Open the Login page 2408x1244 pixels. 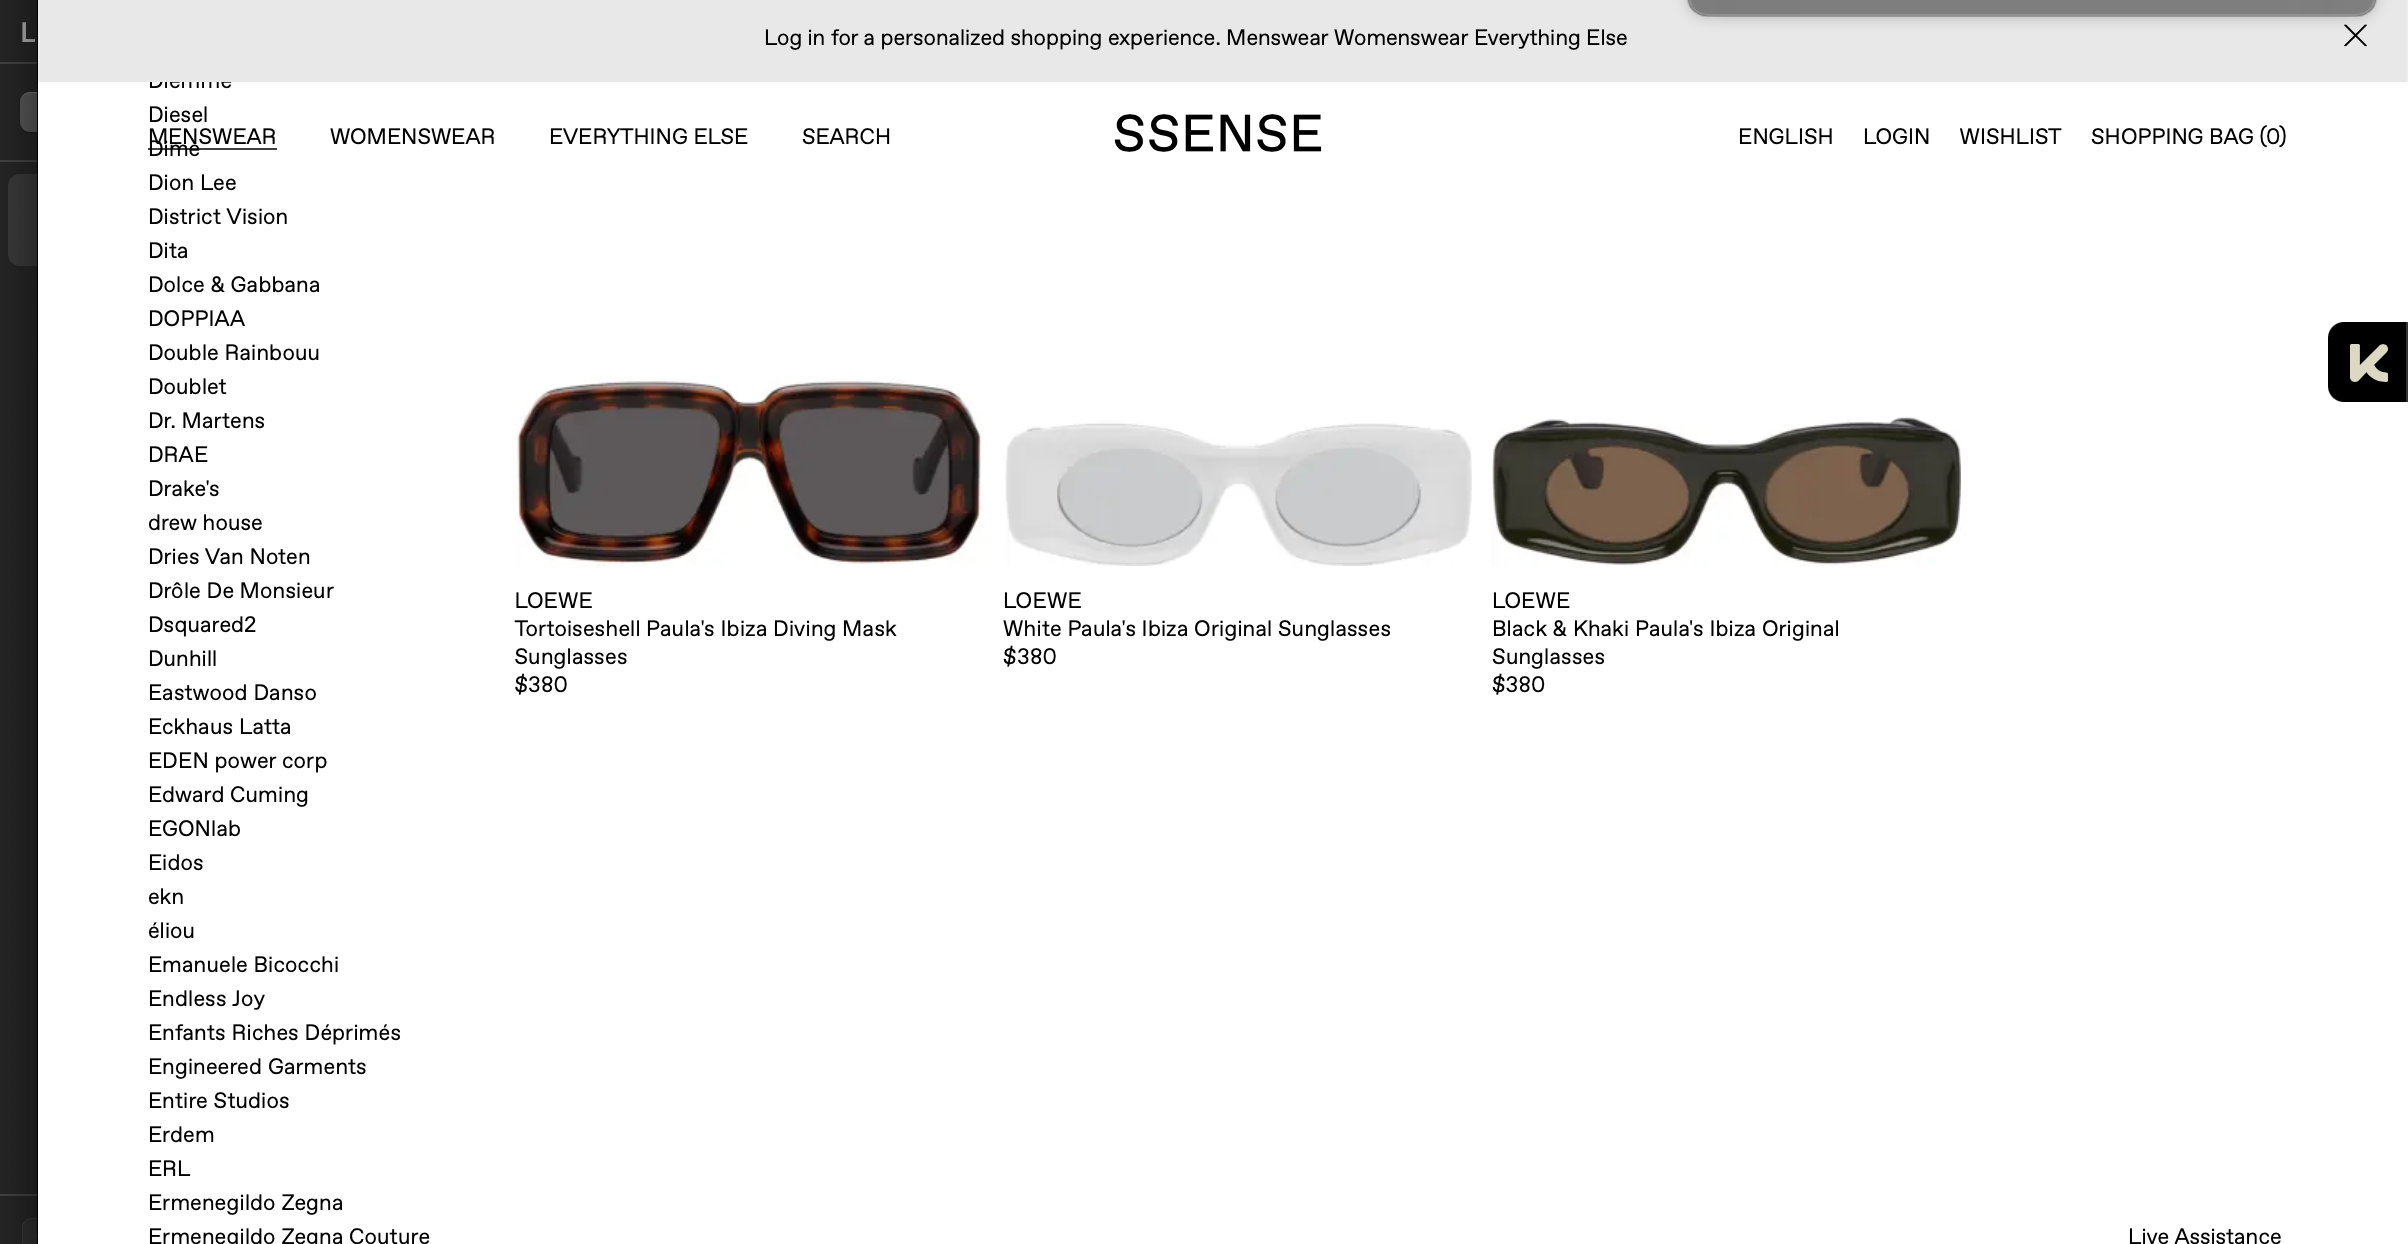(1896, 136)
